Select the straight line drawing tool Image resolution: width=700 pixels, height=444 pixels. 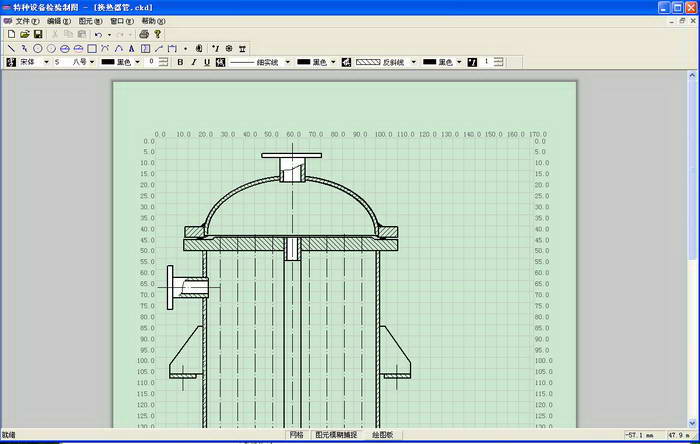pyautogui.click(x=11, y=48)
